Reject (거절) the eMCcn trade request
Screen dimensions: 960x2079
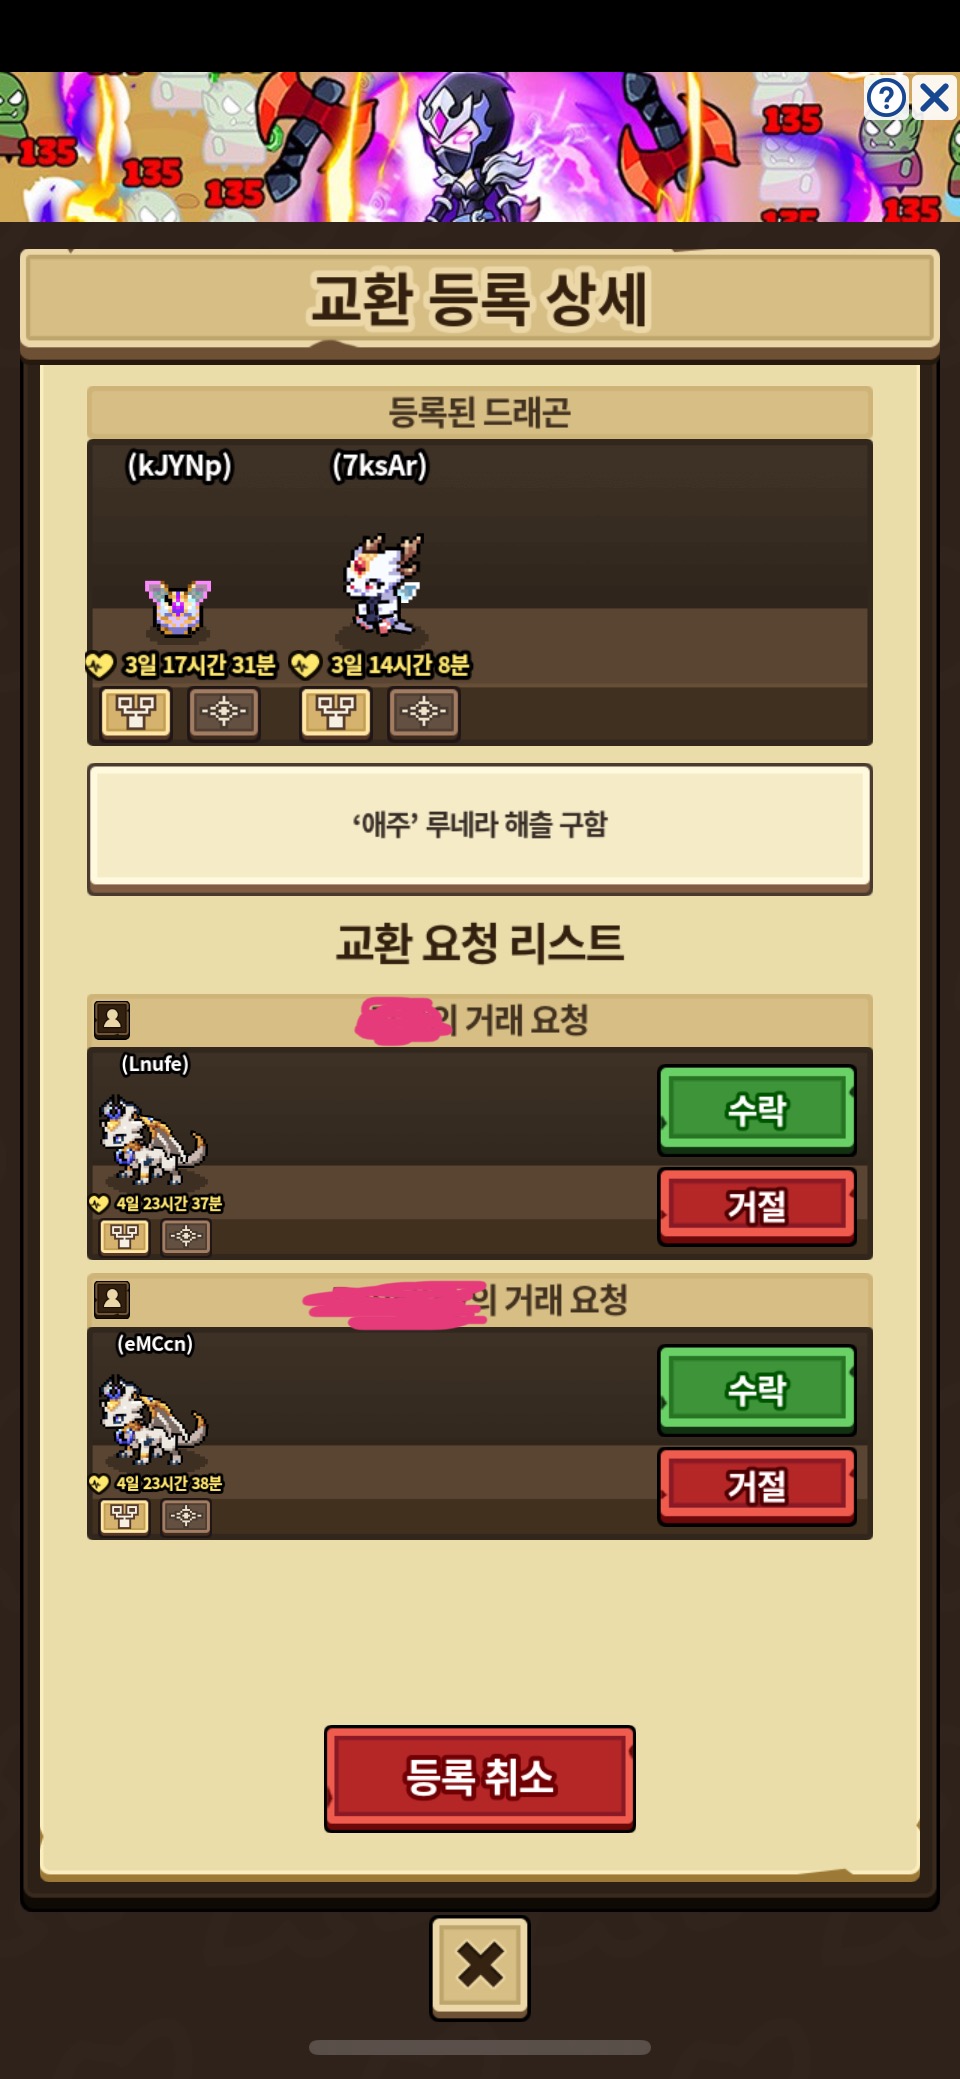757,1485
